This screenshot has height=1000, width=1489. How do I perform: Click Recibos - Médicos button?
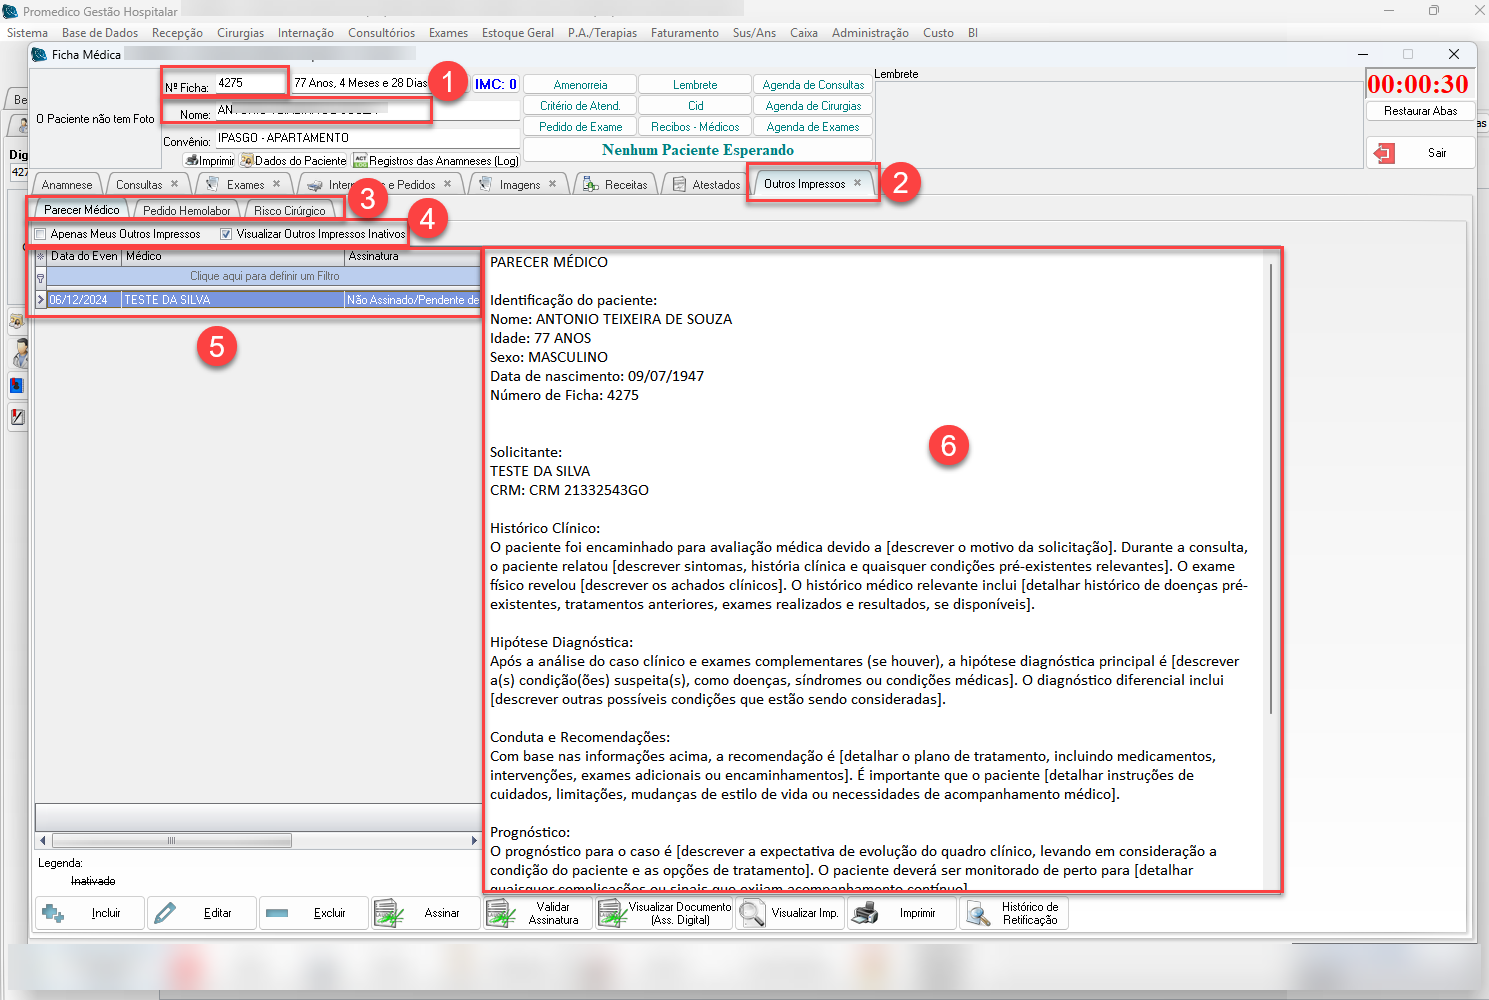tap(695, 127)
